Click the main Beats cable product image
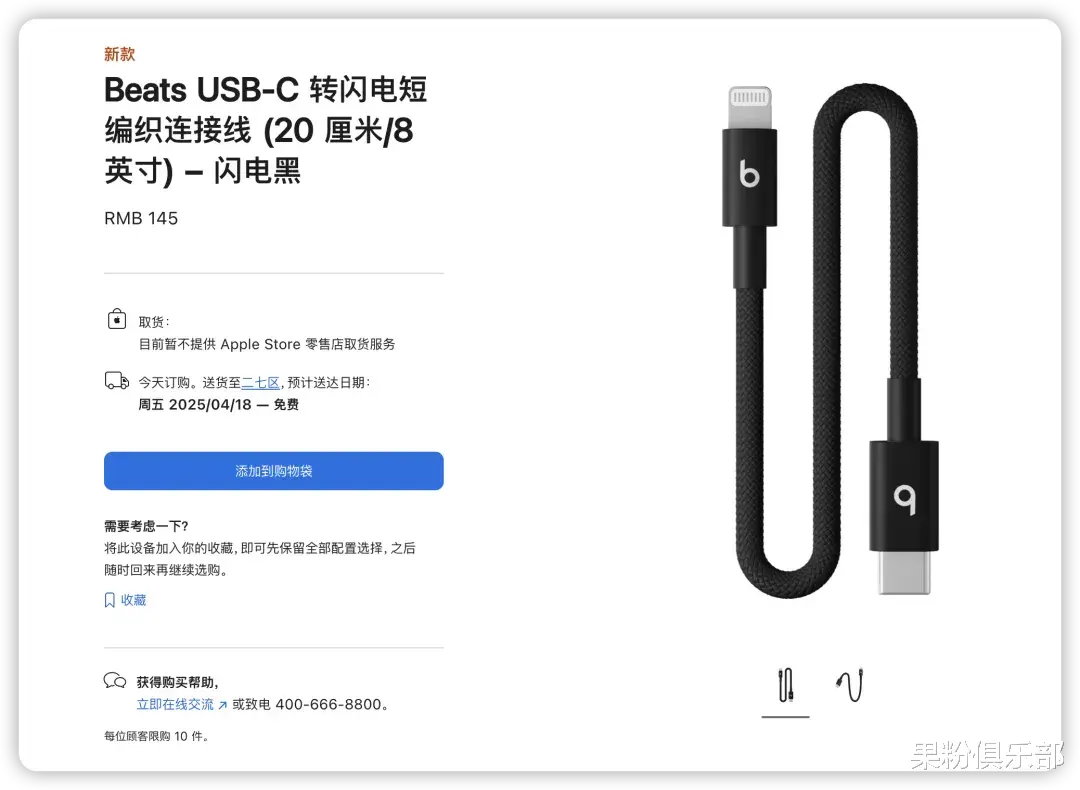The height and width of the screenshot is (790, 1080). coord(830,340)
